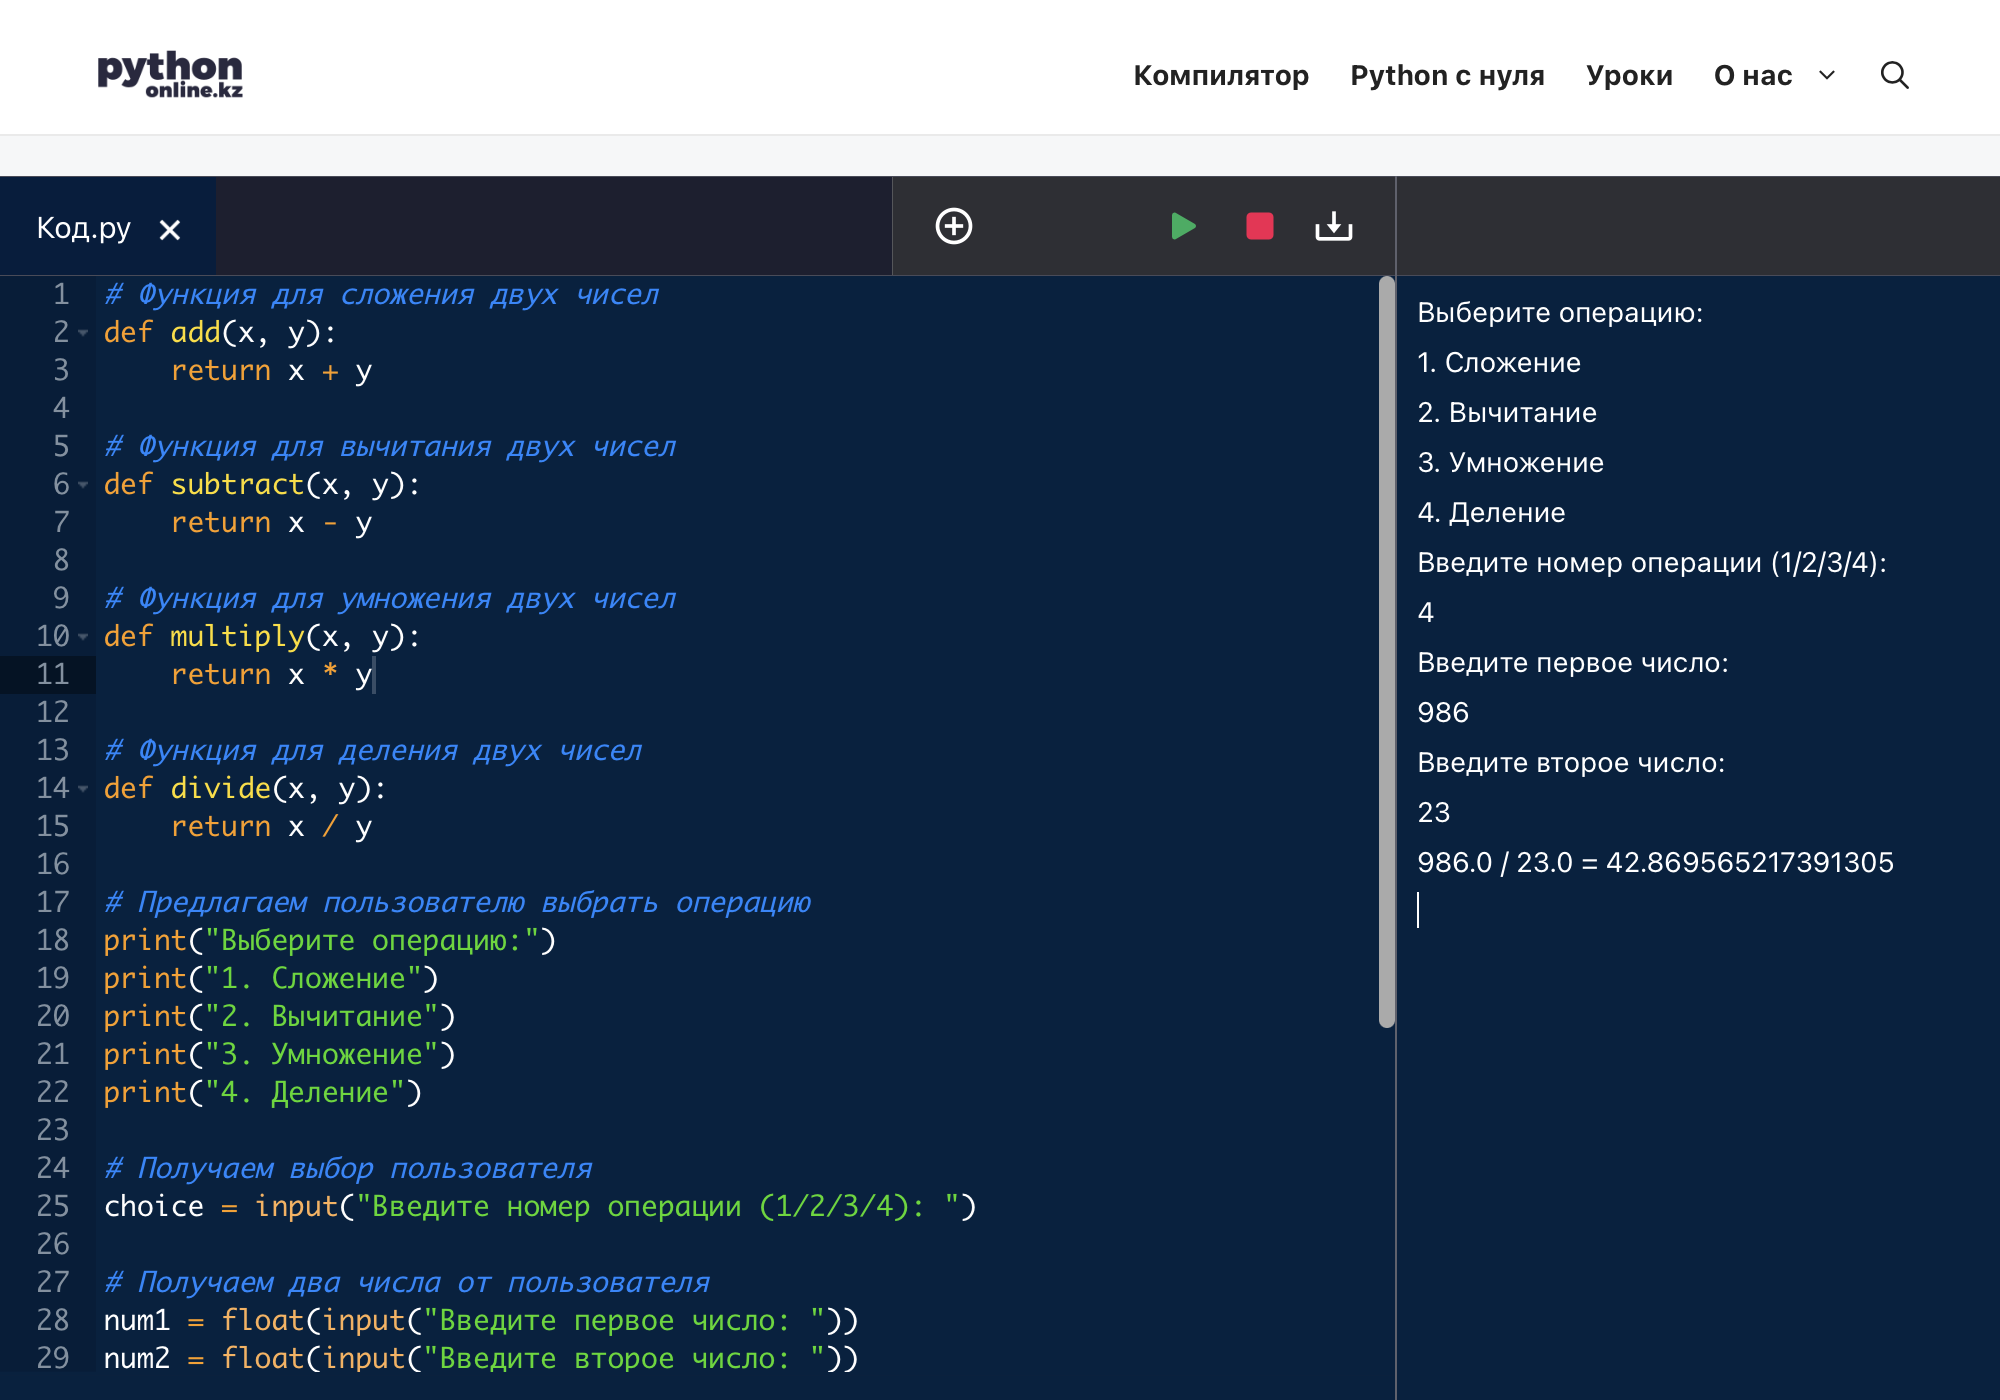Viewport: 2000px width, 1400px height.
Task: Close the Код.py tab
Action: tap(170, 230)
